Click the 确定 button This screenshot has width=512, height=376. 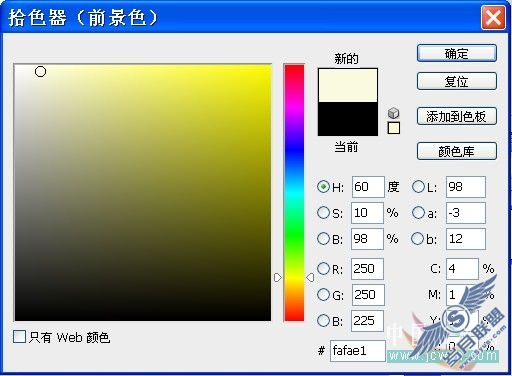pos(457,53)
